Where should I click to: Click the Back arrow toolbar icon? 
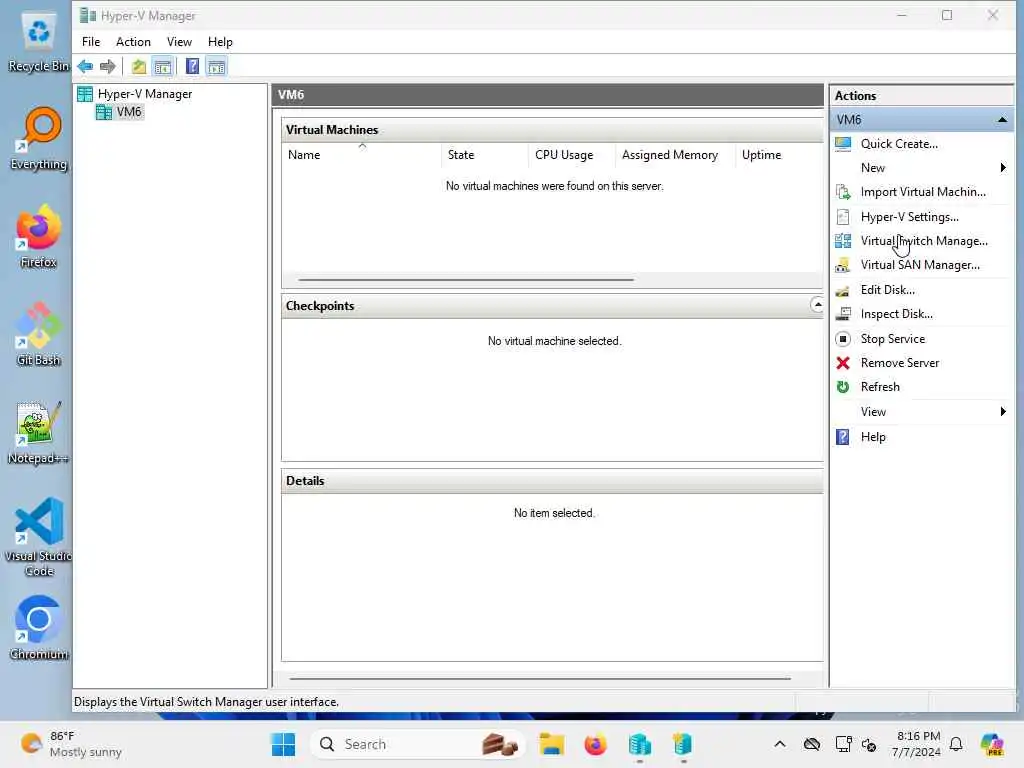point(85,66)
